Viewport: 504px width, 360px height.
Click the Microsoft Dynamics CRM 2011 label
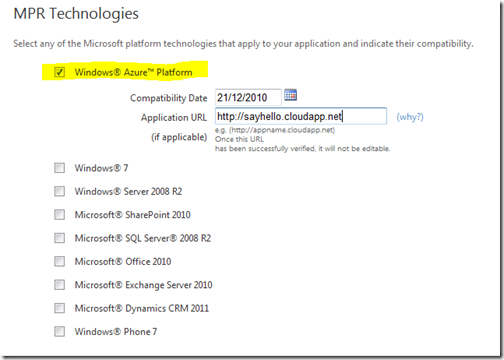coord(142,308)
